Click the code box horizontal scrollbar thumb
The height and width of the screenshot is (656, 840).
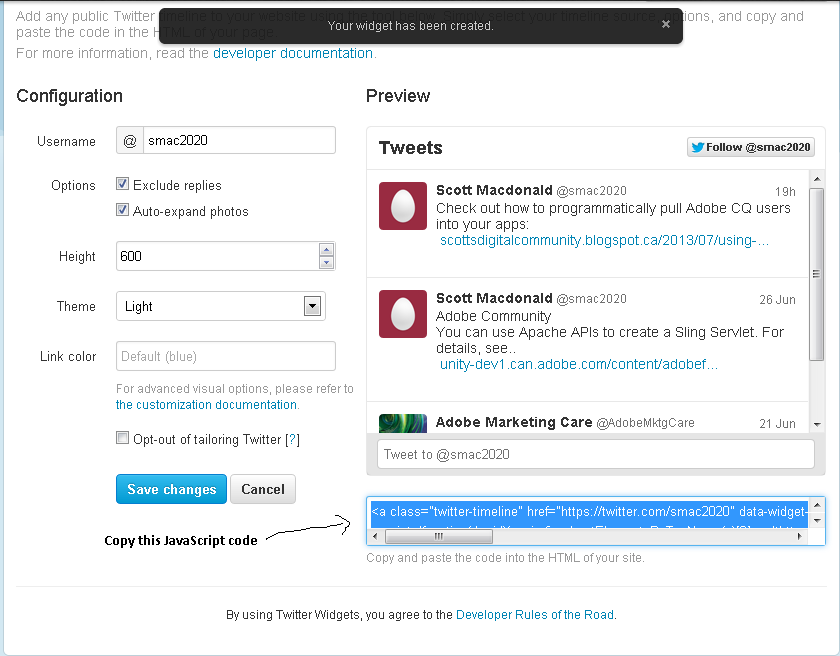(439, 536)
